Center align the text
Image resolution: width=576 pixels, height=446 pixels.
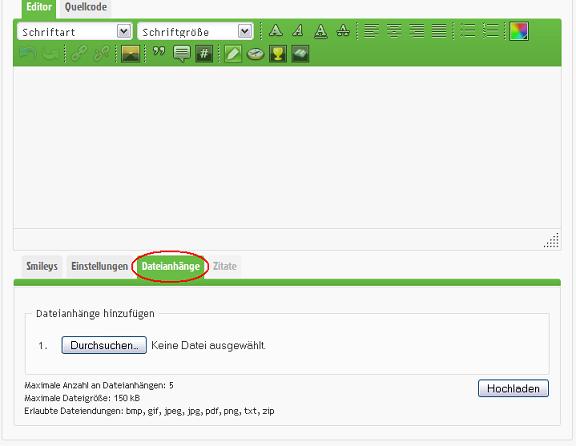(x=394, y=31)
